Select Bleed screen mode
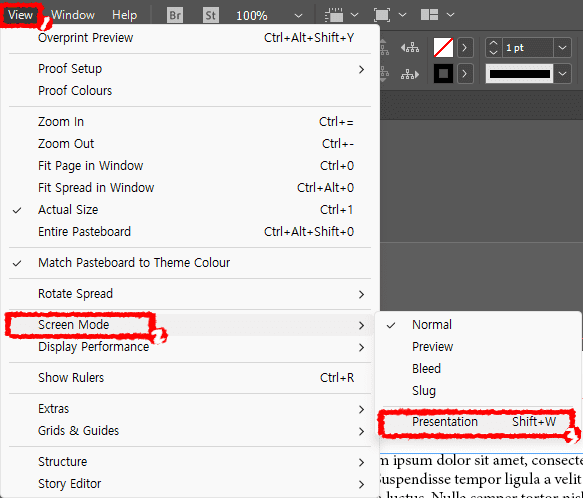 point(478,369)
